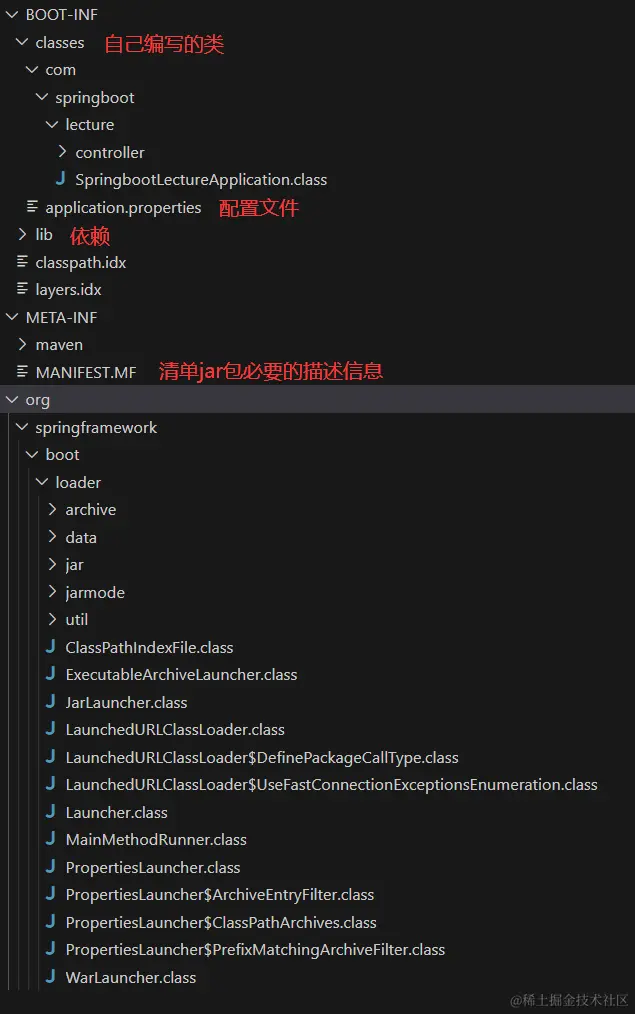Expand the jarmode folder chevron
Viewport: 635px width, 1014px height.
pos(52,592)
